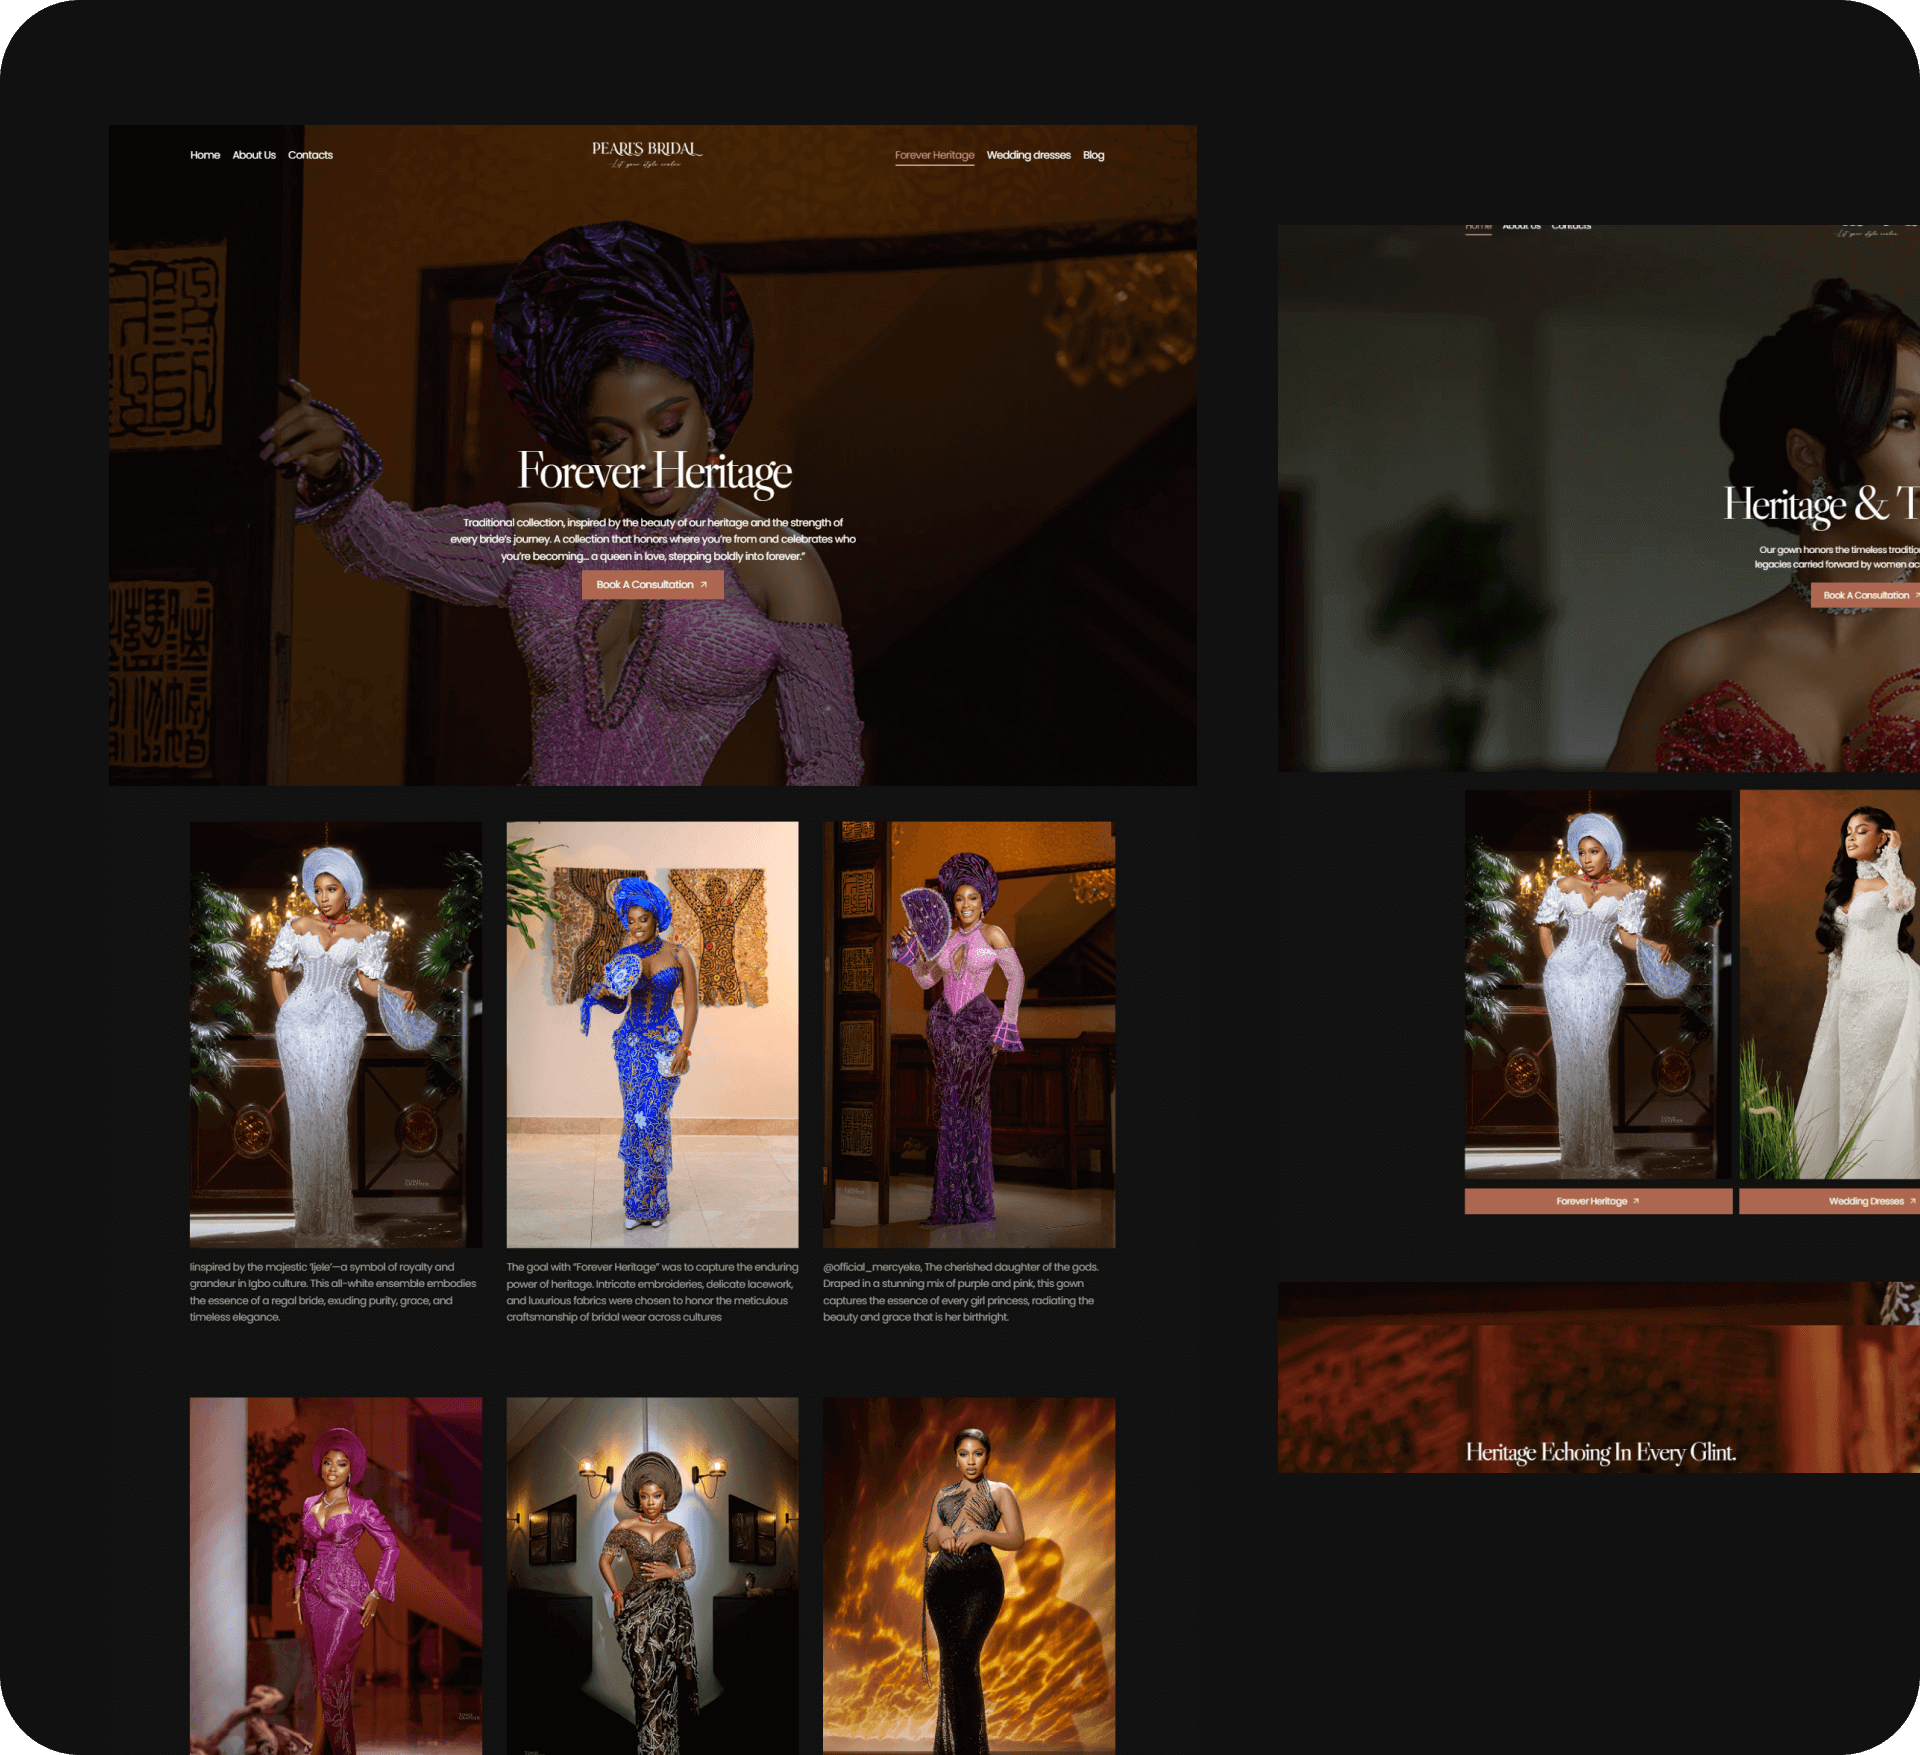Open the Contacts nav link
Image resolution: width=1920 pixels, height=1755 pixels.
coord(310,155)
